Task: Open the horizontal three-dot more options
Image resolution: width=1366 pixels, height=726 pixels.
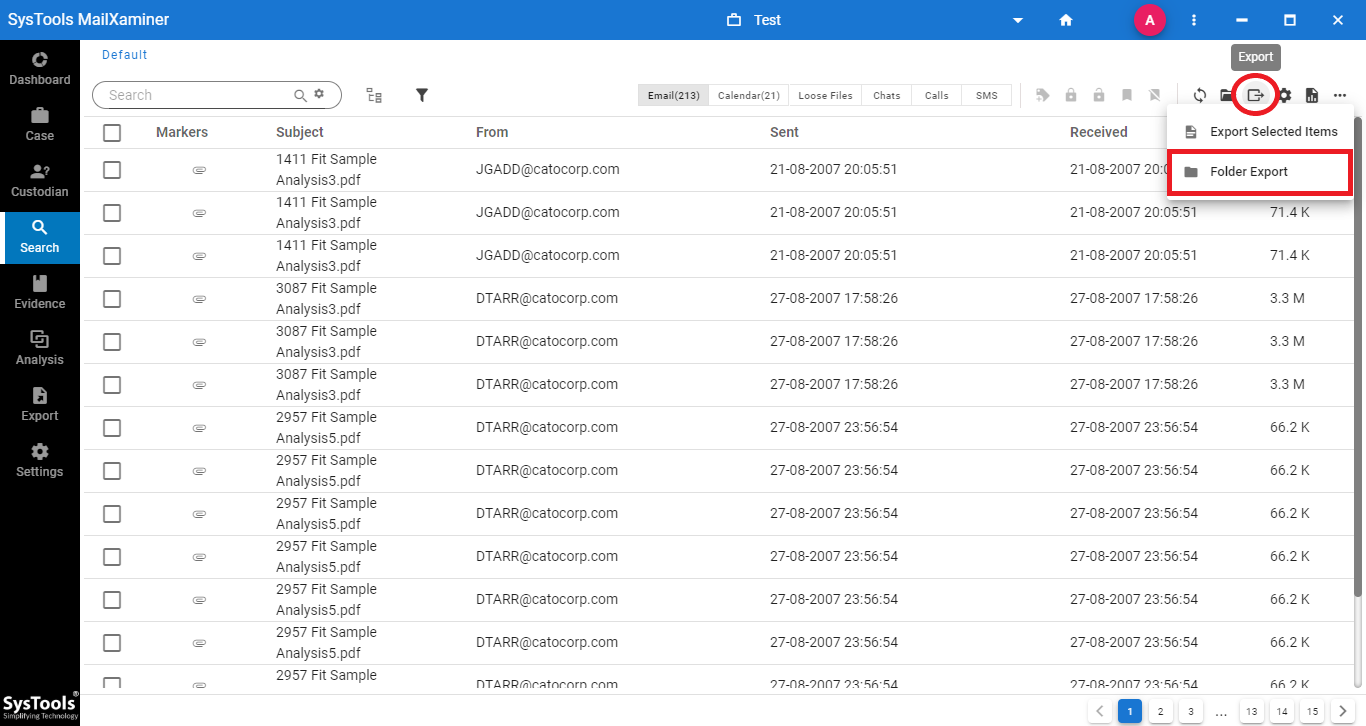Action: point(1340,95)
